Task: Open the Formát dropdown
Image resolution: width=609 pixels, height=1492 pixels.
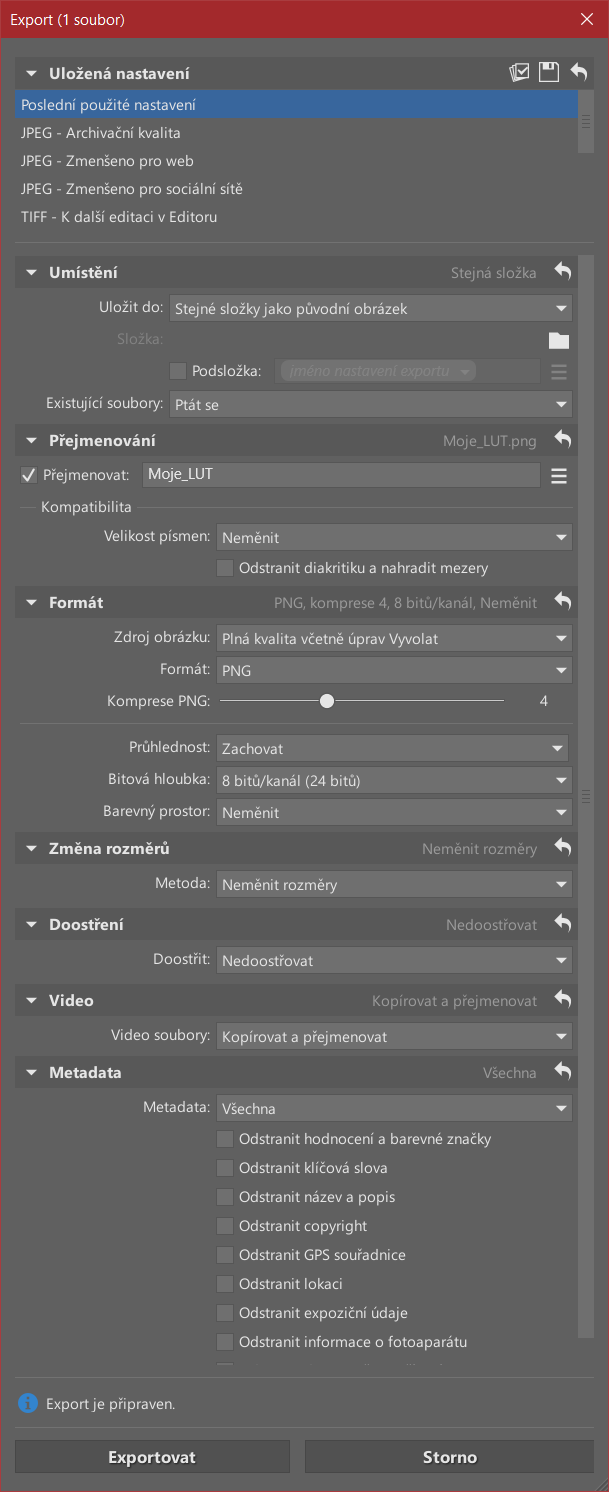Action: (x=395, y=670)
